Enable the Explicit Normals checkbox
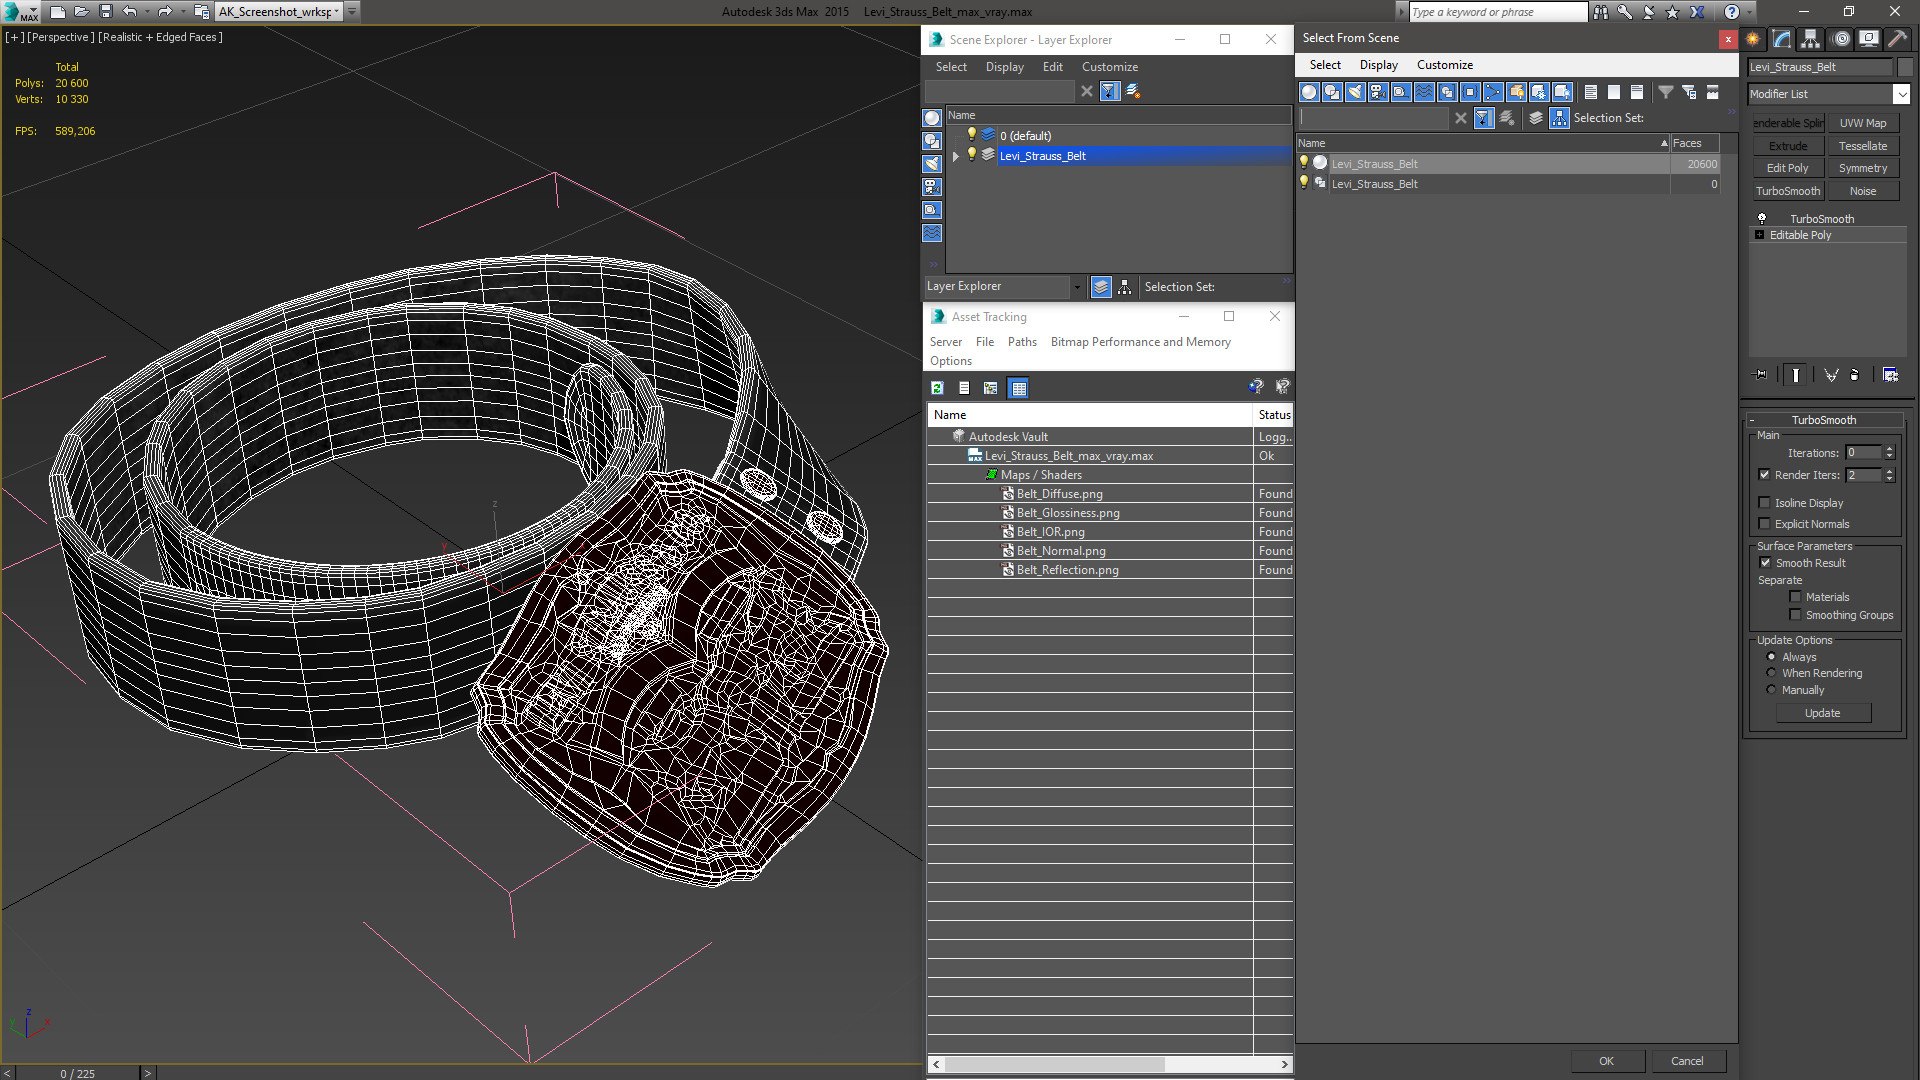1920x1080 pixels. [1765, 524]
